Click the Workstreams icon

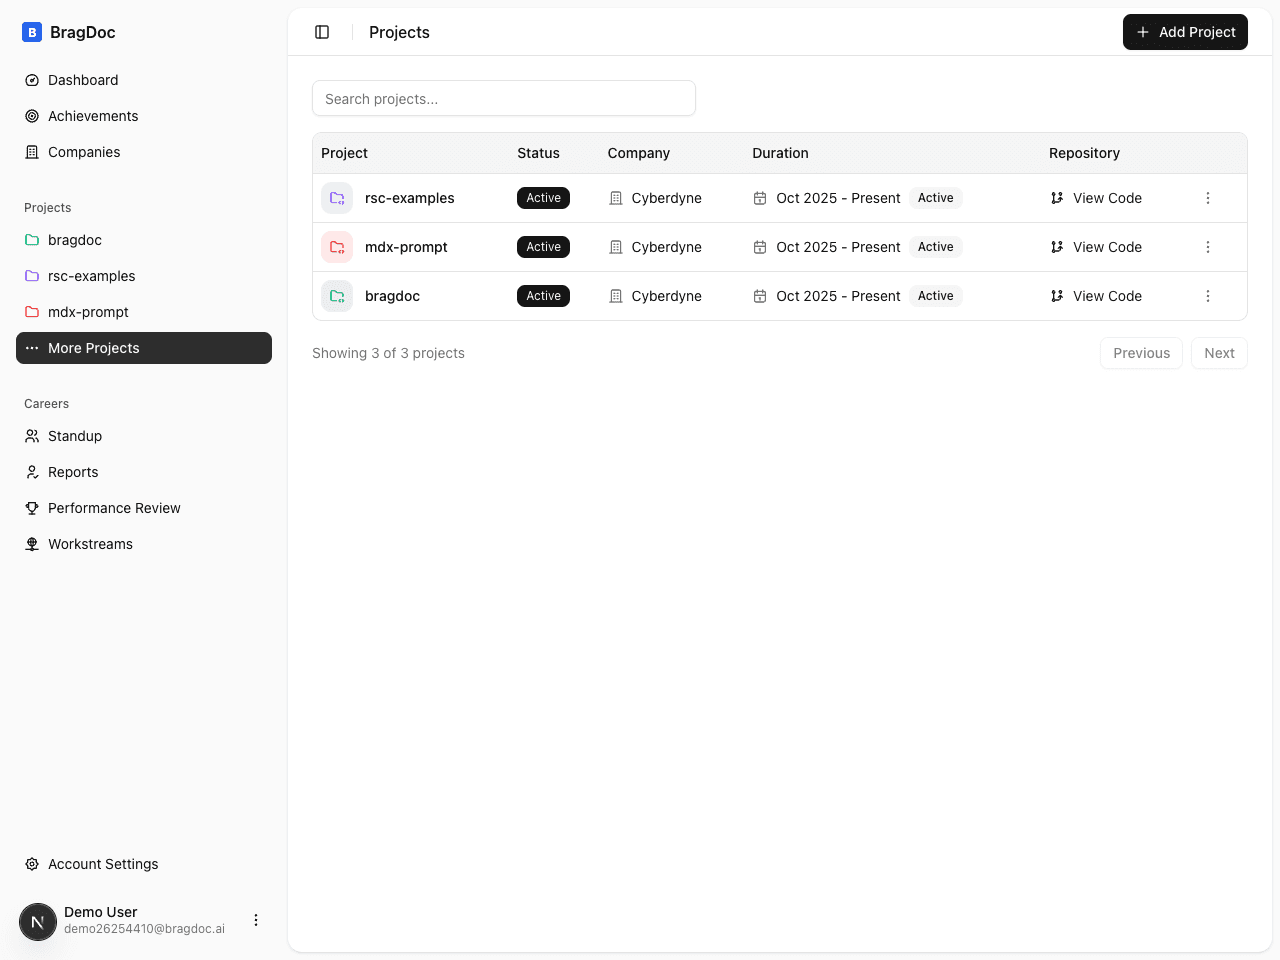click(33, 544)
